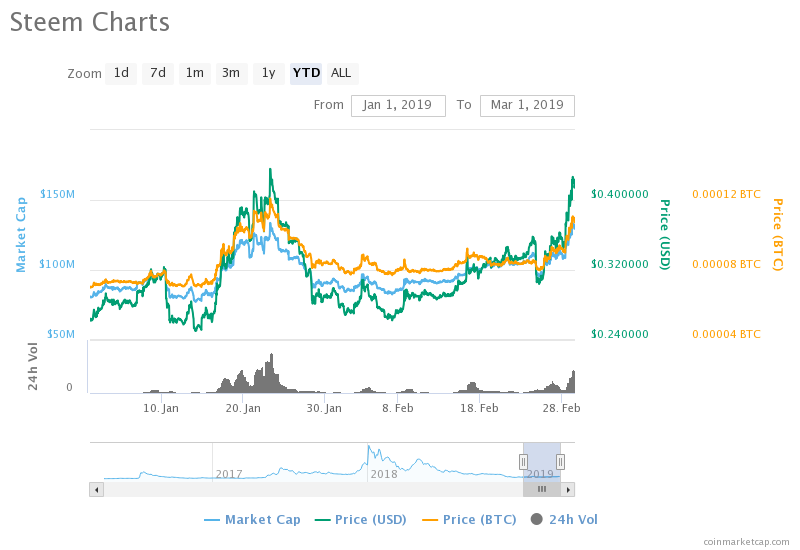This screenshot has width=800, height=550.
Task: Click the $0.320000 axis value
Action: [620, 264]
